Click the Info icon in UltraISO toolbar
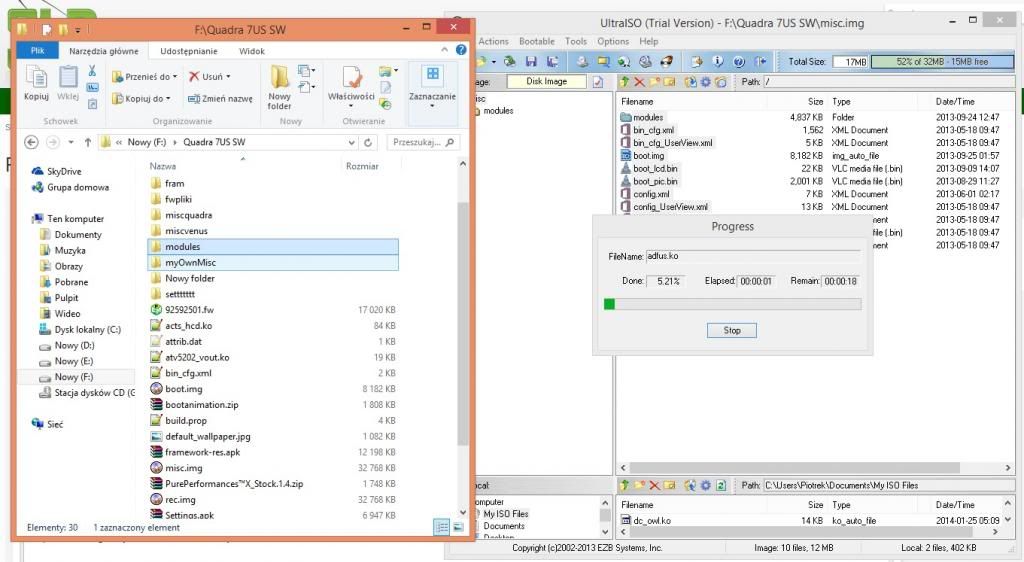 tap(718, 61)
